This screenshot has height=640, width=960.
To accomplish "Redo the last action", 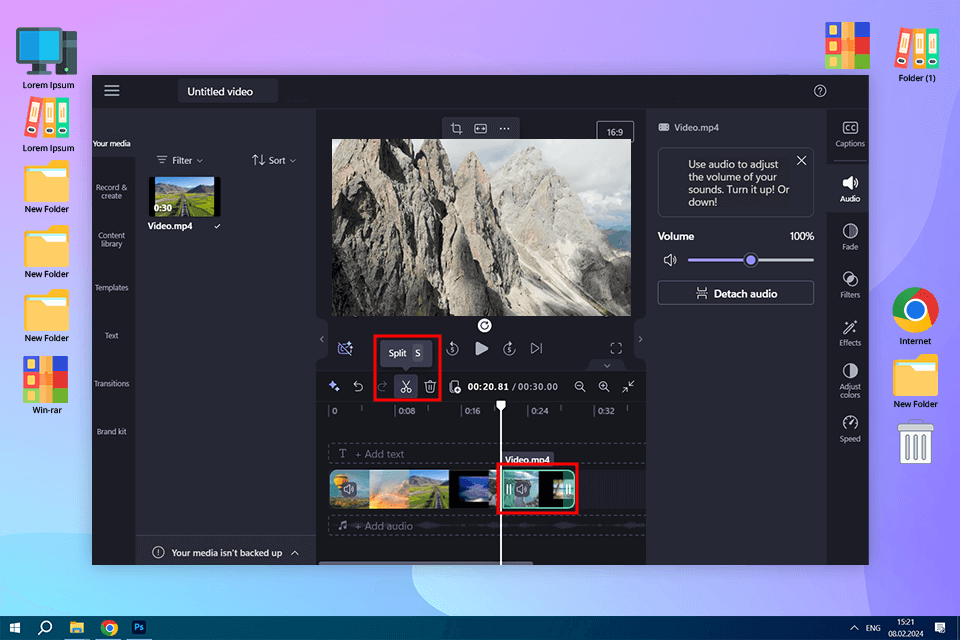I will click(382, 386).
